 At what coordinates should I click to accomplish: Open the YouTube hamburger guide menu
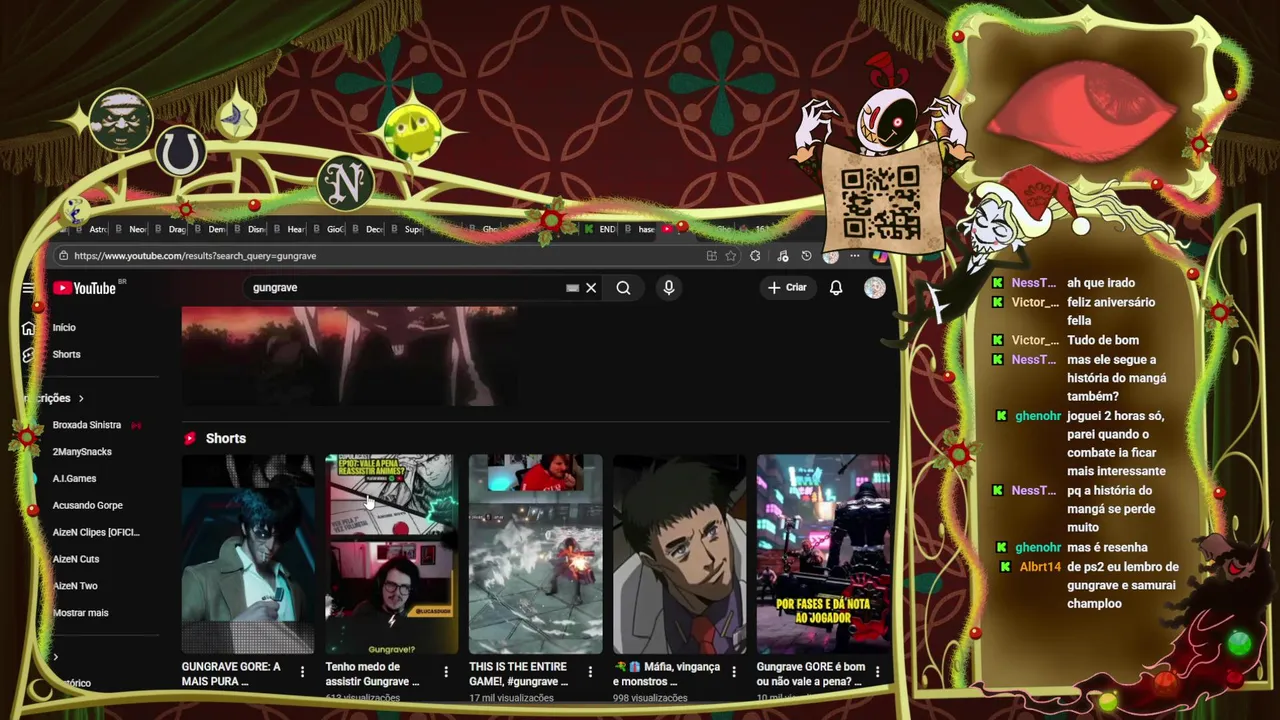pos(28,288)
